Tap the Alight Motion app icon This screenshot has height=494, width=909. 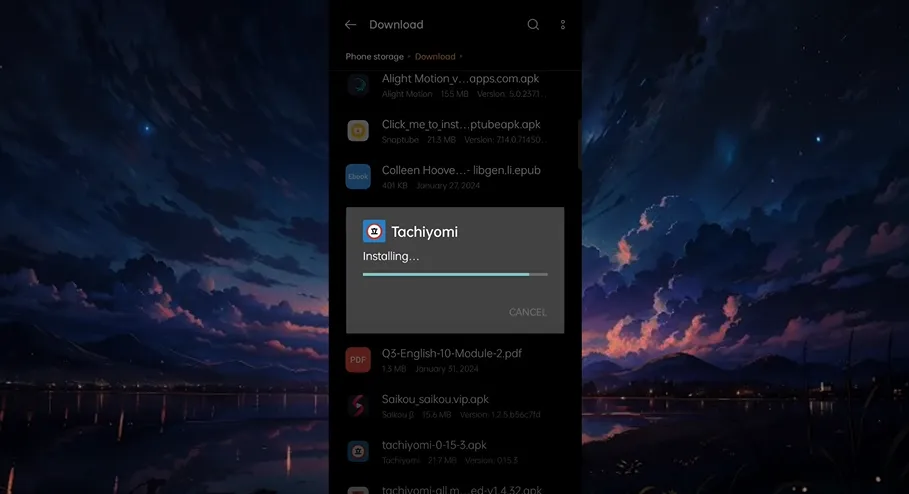tap(358, 85)
